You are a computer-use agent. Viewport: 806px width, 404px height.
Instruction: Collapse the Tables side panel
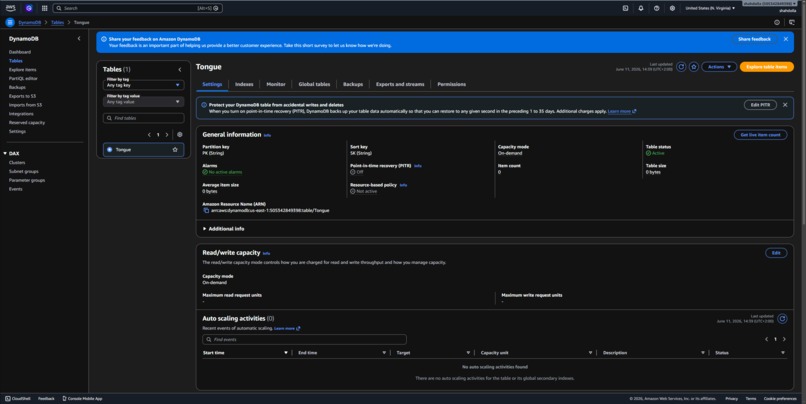tap(179, 69)
